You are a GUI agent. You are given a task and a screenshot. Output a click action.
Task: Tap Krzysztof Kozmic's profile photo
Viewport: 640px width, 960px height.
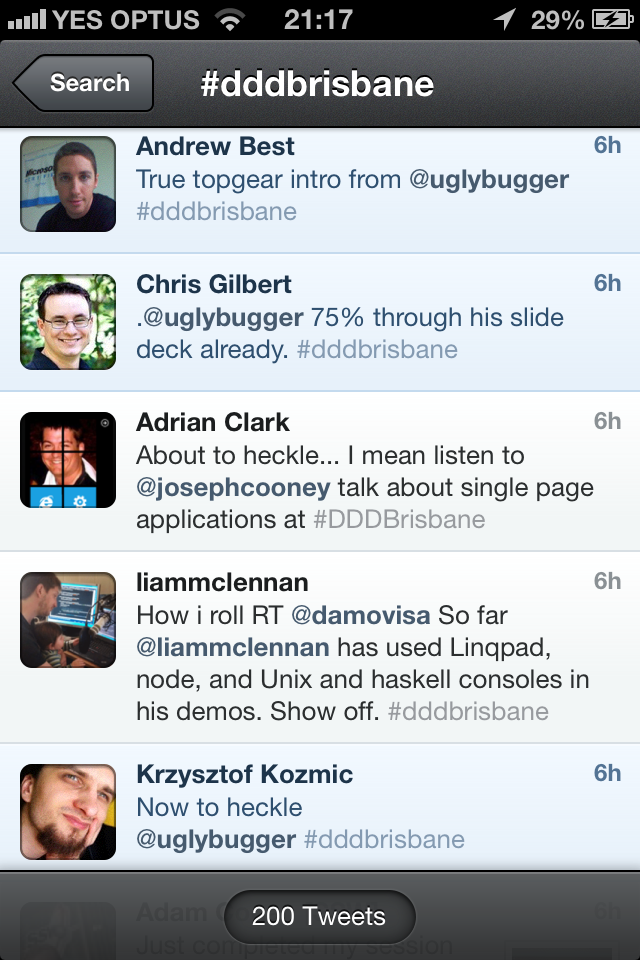(x=68, y=812)
